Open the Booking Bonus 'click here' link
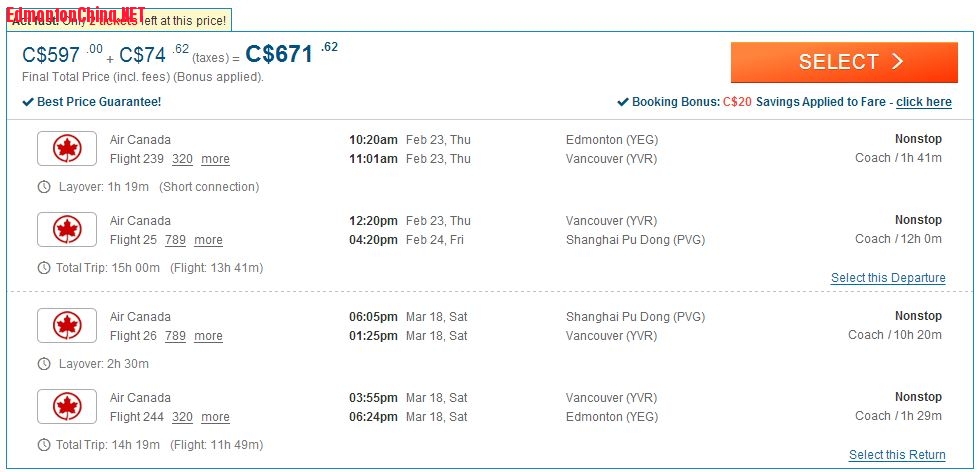979x472 pixels. (923, 102)
